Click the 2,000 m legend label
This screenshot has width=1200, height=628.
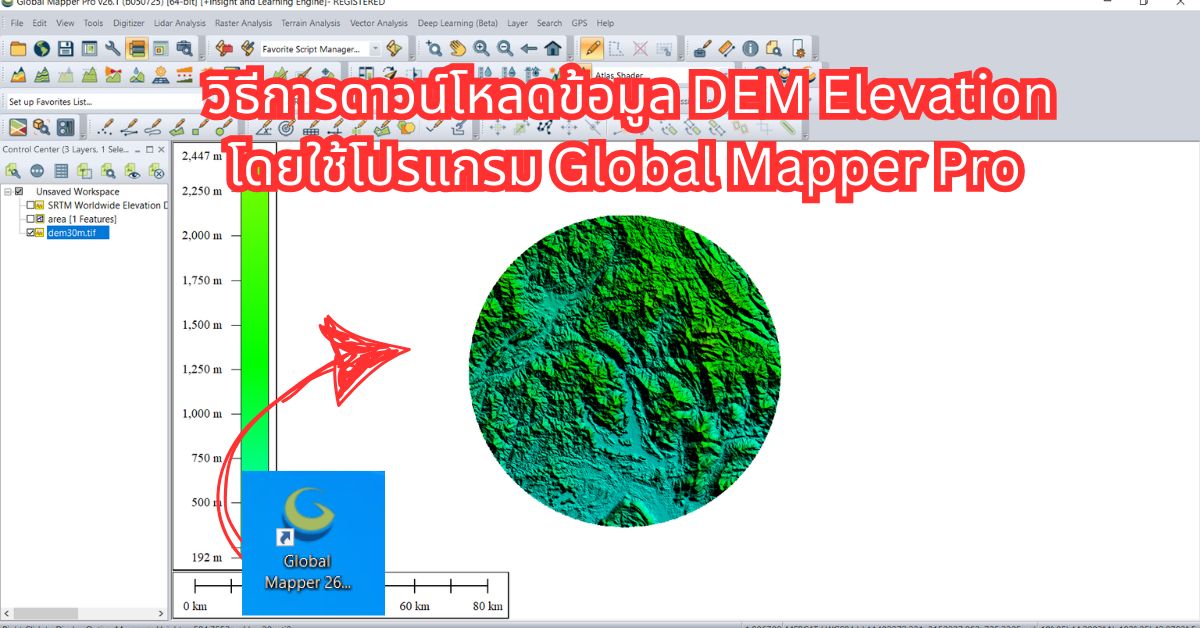pos(201,236)
